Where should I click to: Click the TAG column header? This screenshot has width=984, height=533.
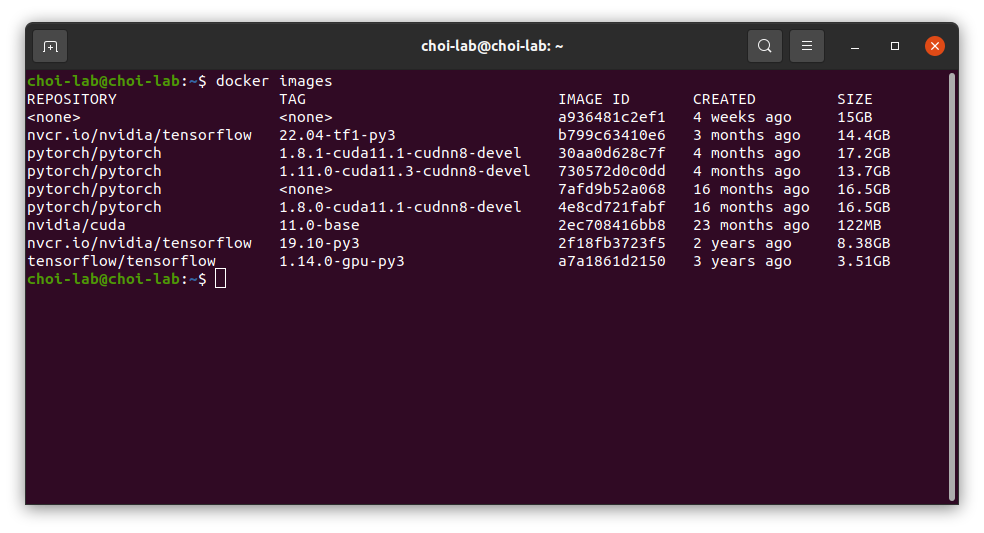click(x=292, y=99)
